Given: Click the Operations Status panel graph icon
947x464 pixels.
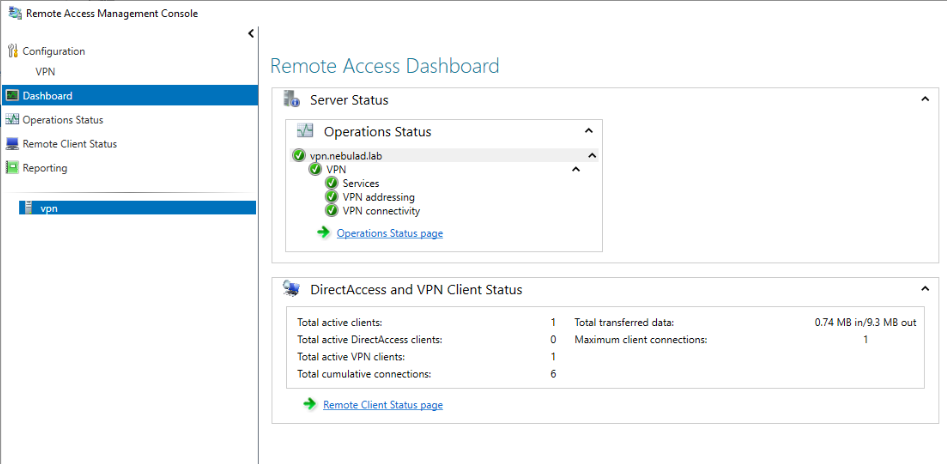Looking at the screenshot, I should click(x=305, y=130).
